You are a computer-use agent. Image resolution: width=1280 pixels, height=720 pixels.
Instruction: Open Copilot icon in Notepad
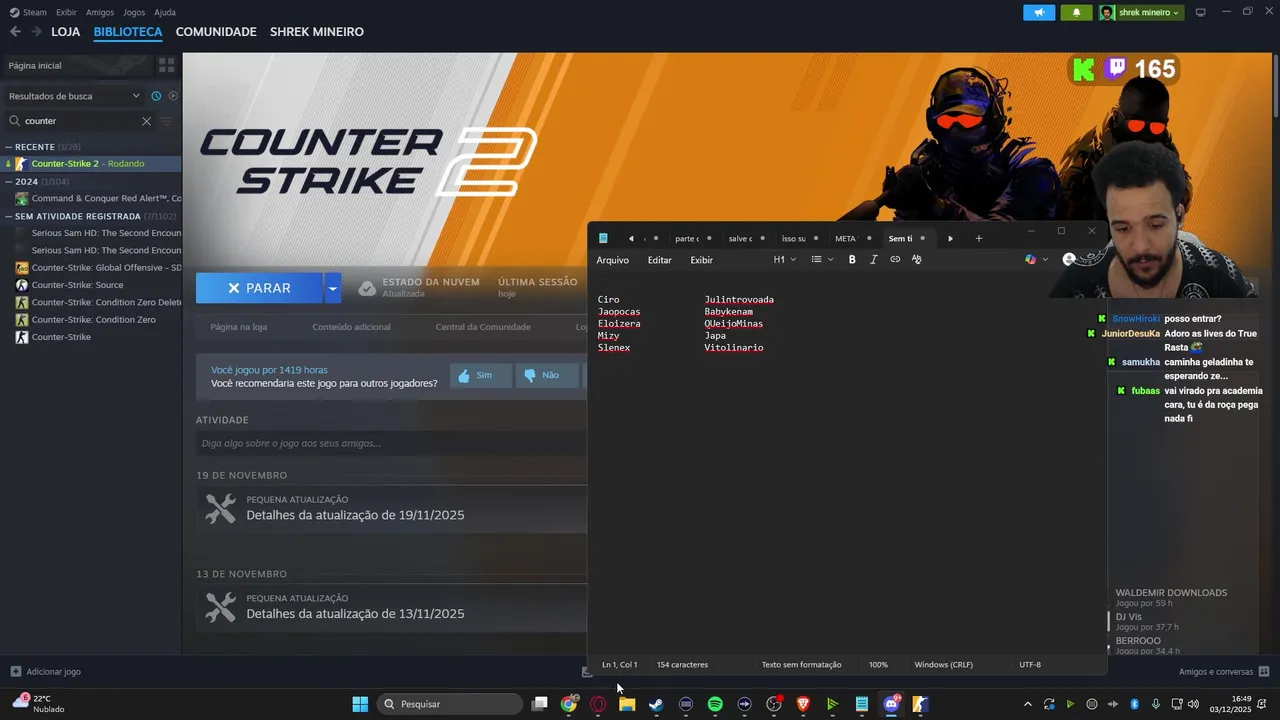click(x=1030, y=260)
